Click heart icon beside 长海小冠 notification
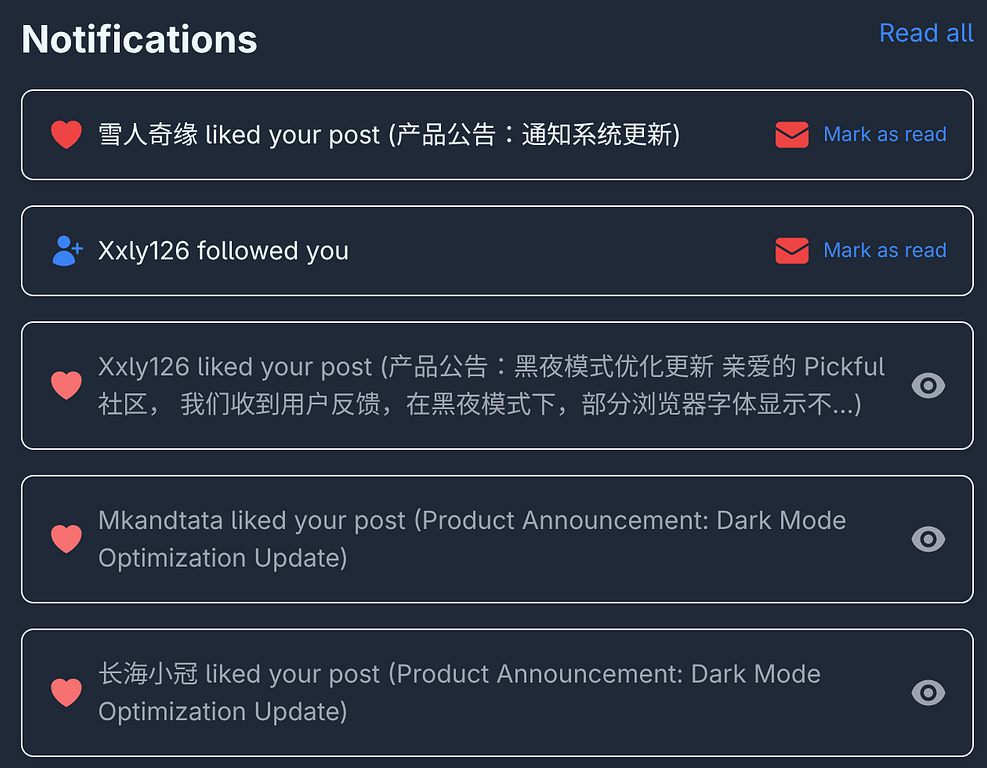987x768 pixels. click(x=66, y=693)
